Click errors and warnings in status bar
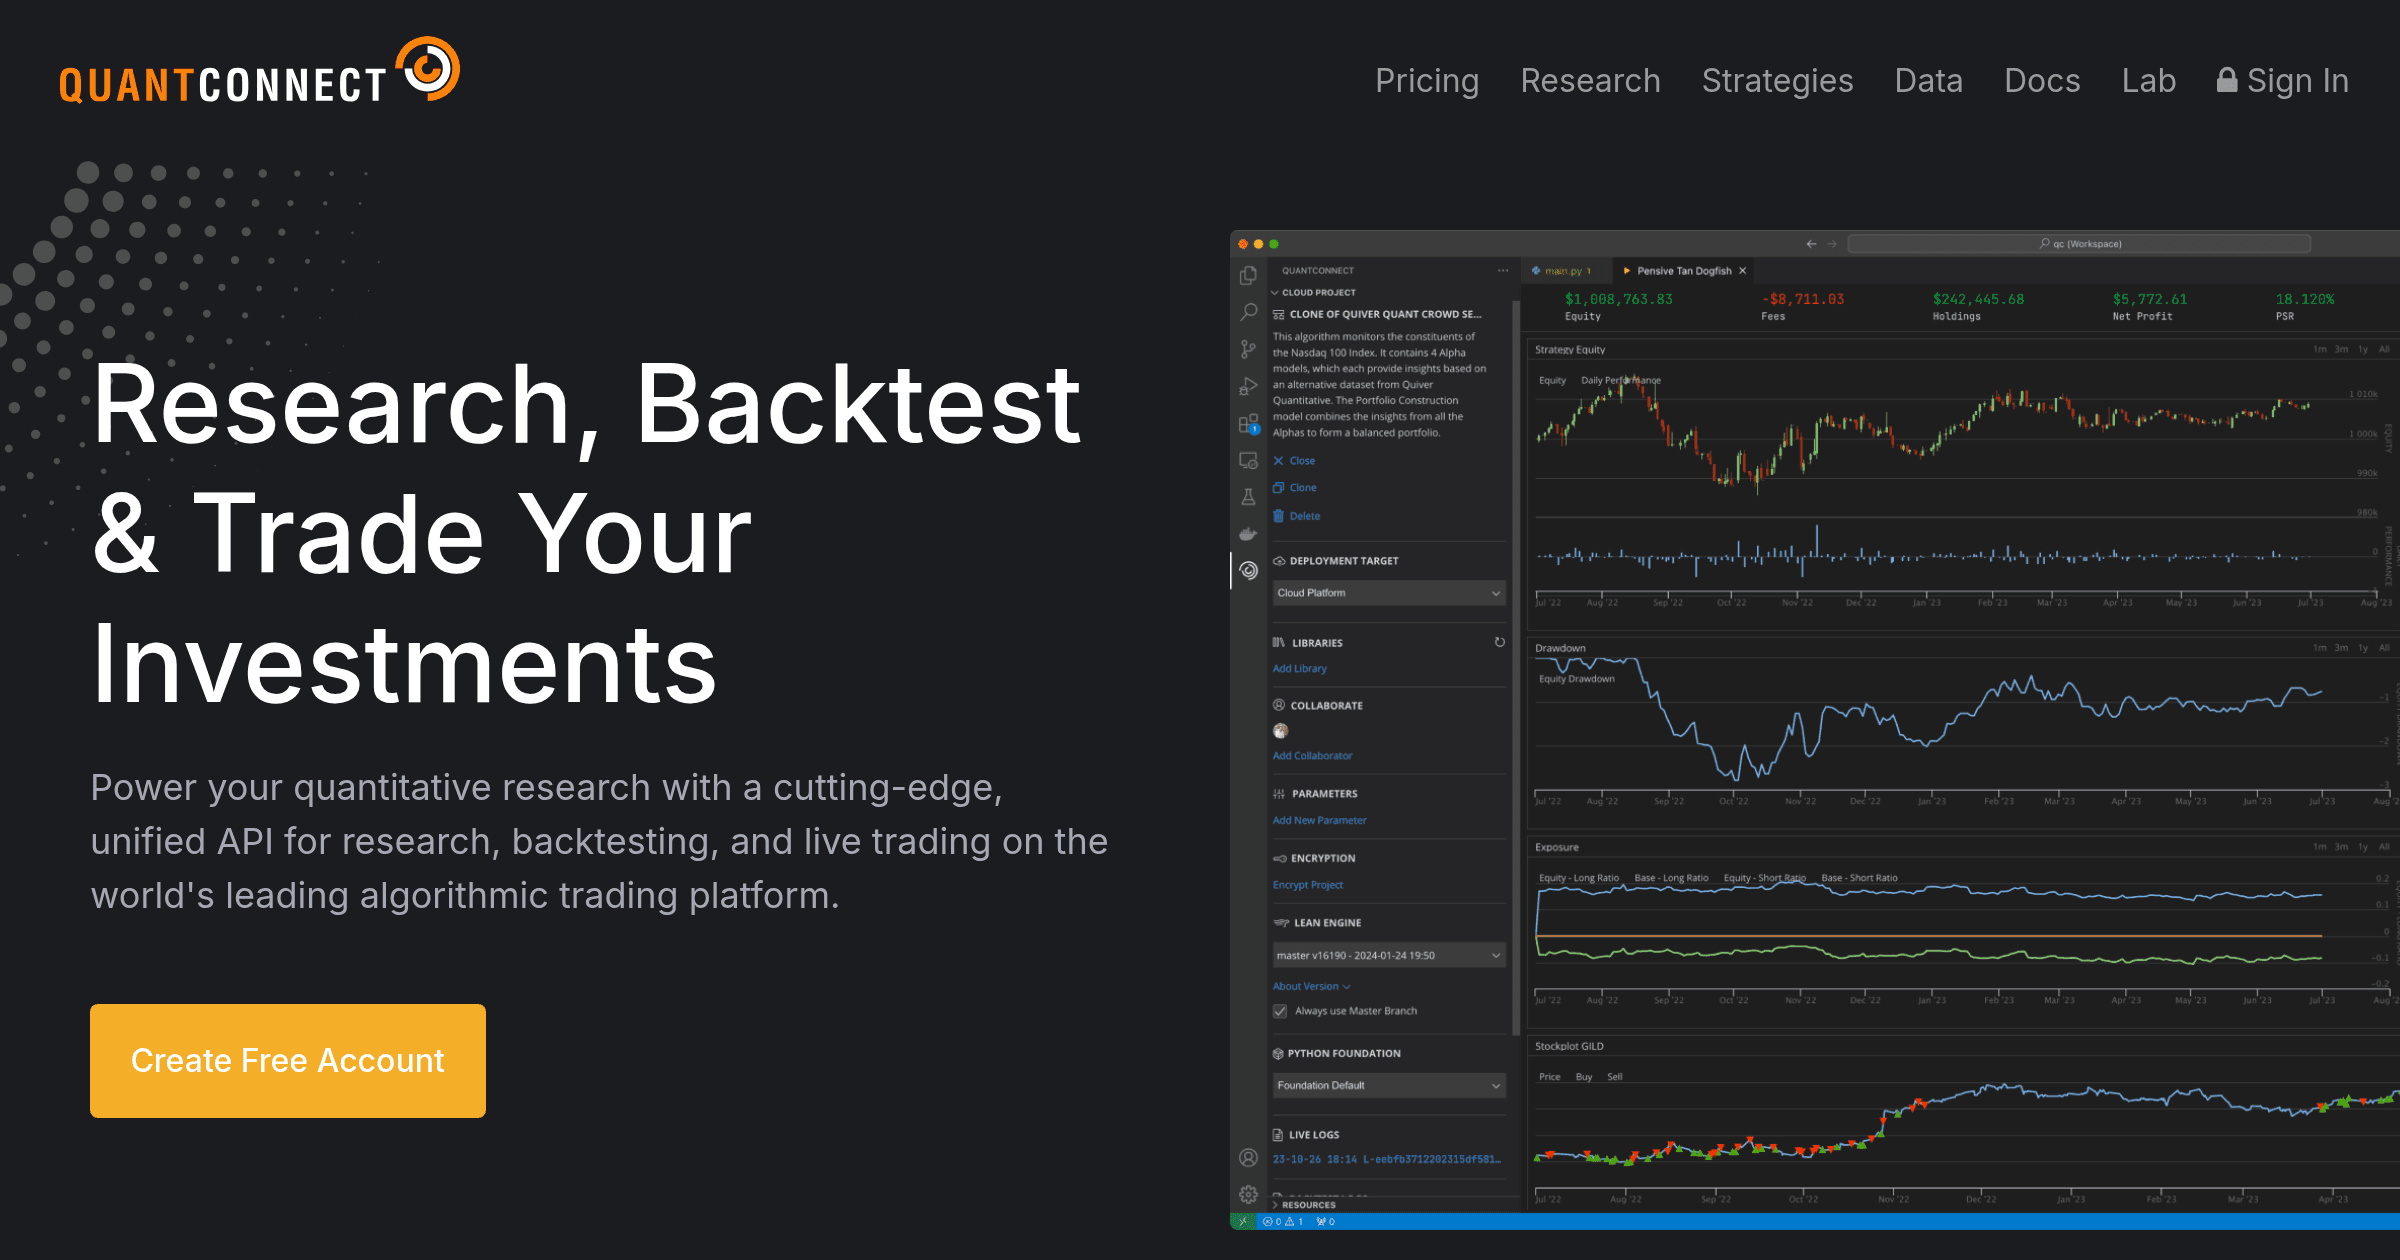Screen dimensions: 2400x1260 coord(1283,1222)
